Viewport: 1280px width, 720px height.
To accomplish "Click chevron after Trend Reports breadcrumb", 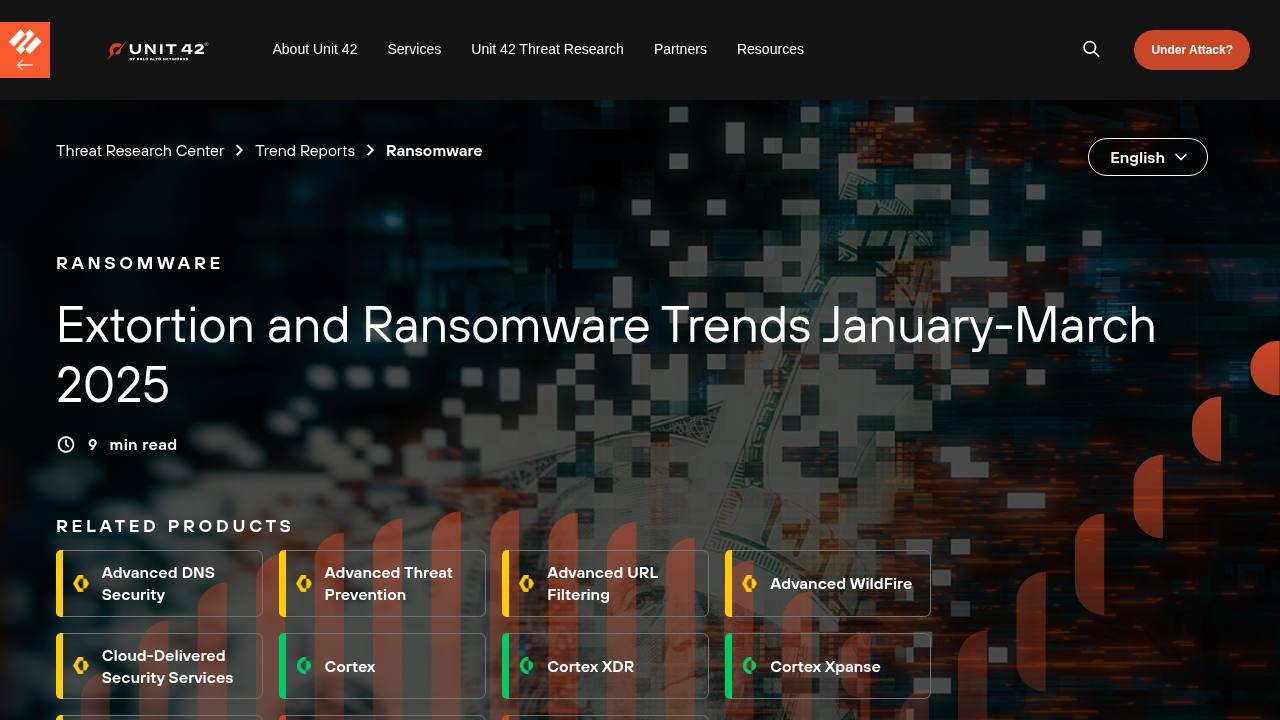I will pyautogui.click(x=370, y=150).
